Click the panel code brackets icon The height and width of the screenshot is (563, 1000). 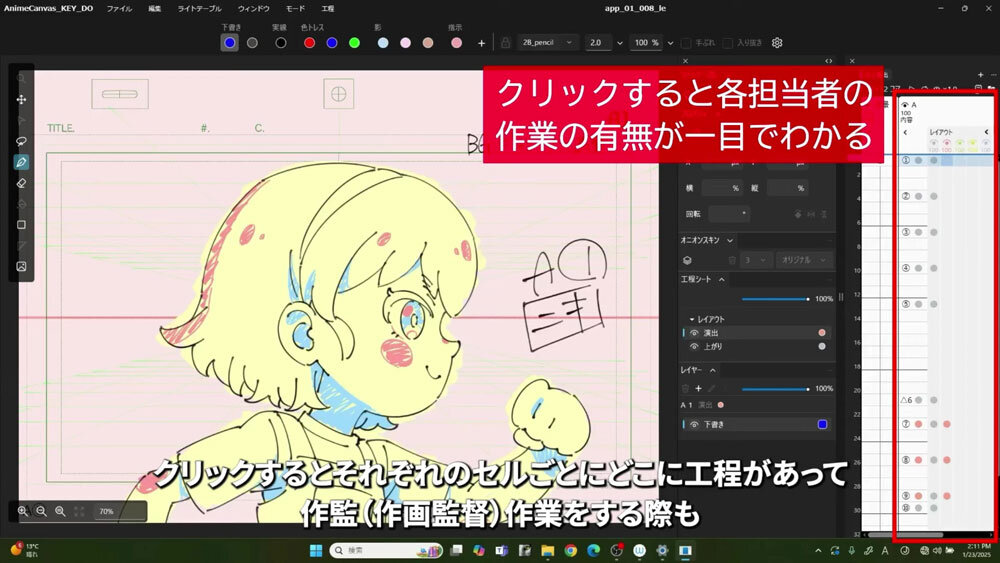(x=828, y=61)
